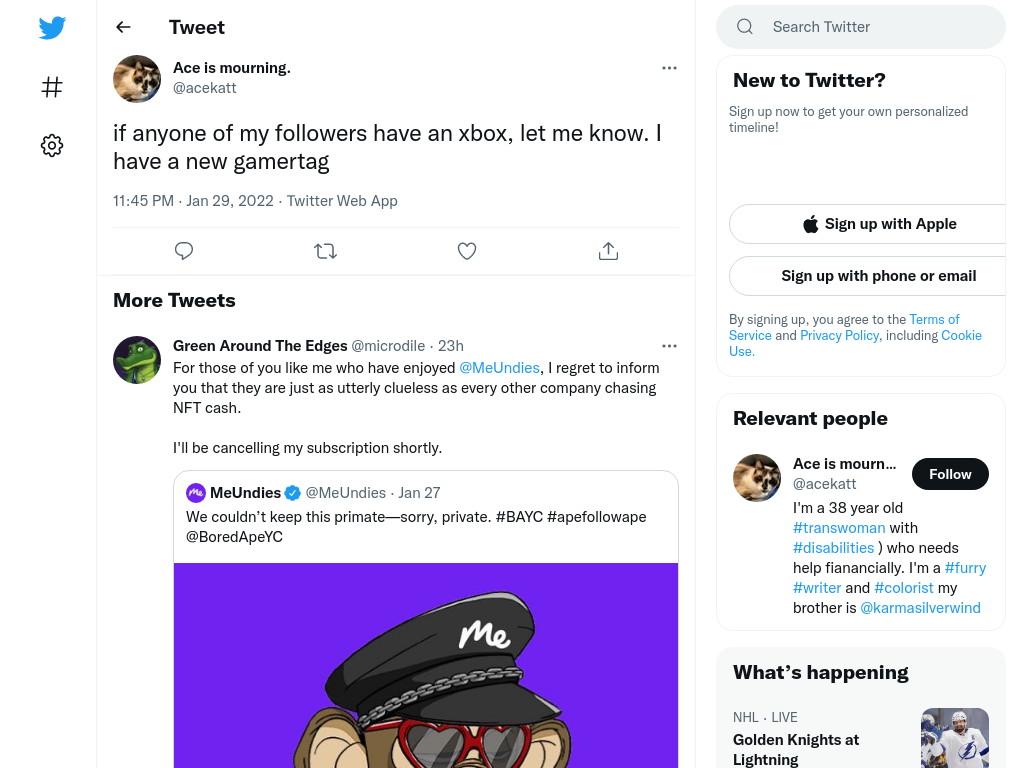Sign up with phone or email
1024x768 pixels.
pos(876,276)
